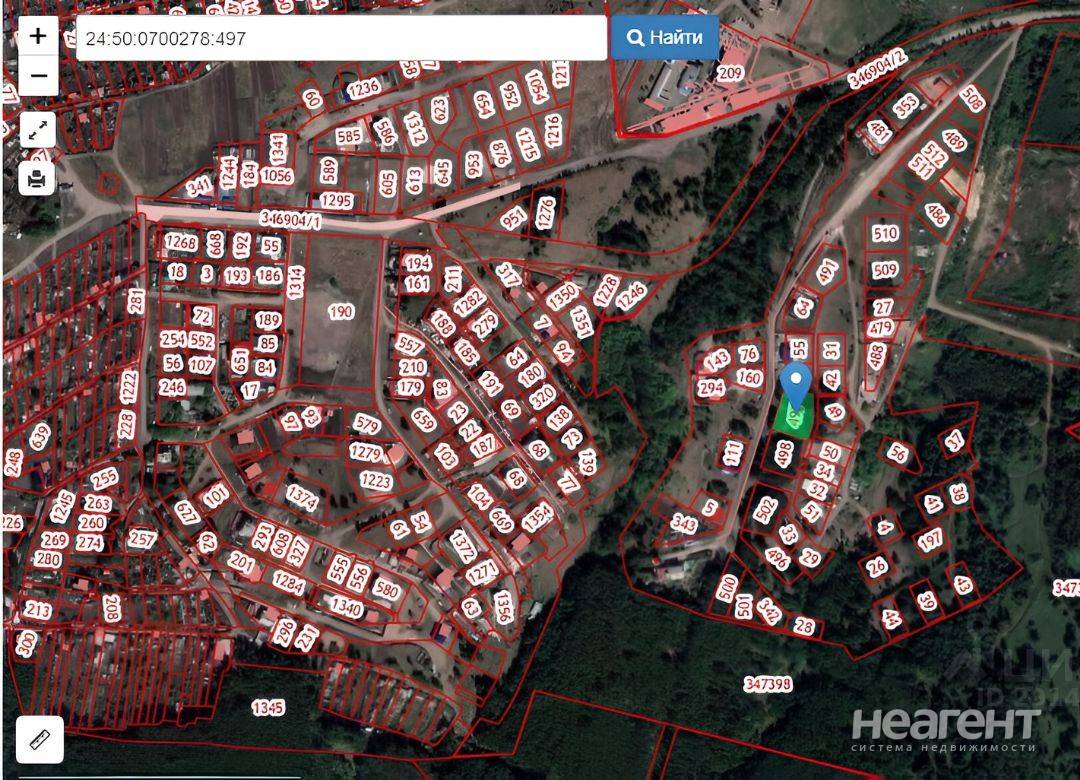The width and height of the screenshot is (1080, 780).
Task: Select parcel labeled 190
Action: 340,311
